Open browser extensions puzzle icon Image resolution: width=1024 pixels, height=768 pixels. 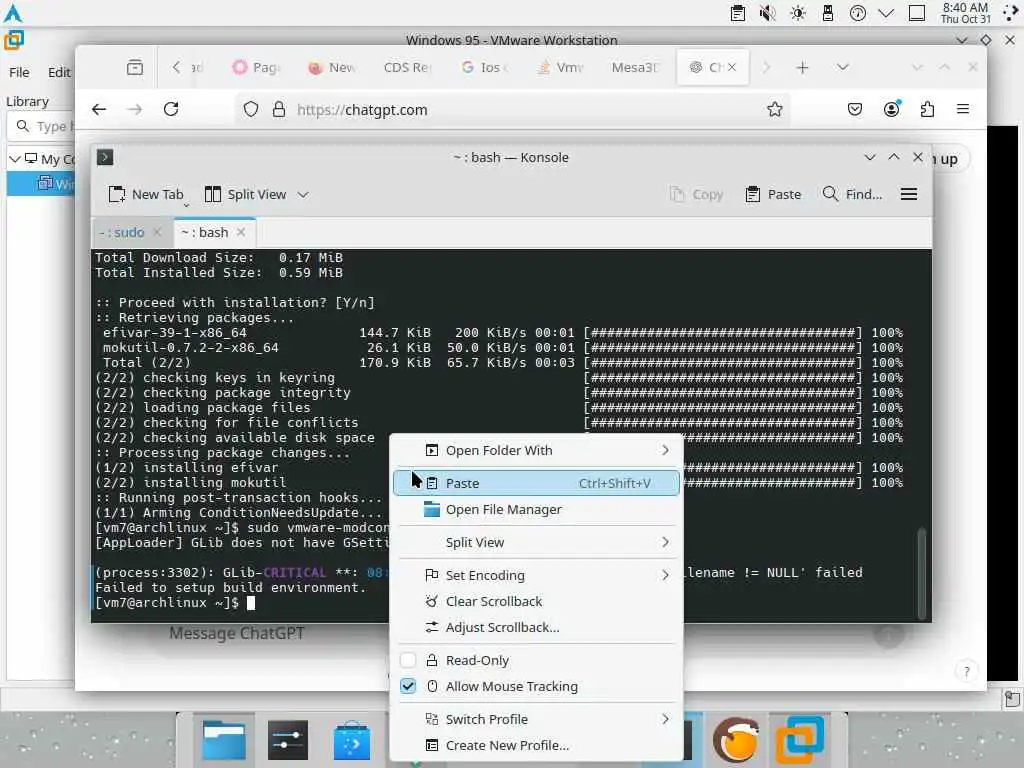[927, 109]
